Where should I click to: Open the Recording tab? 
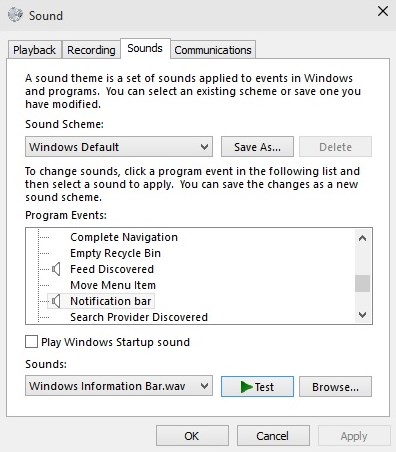[x=91, y=50]
